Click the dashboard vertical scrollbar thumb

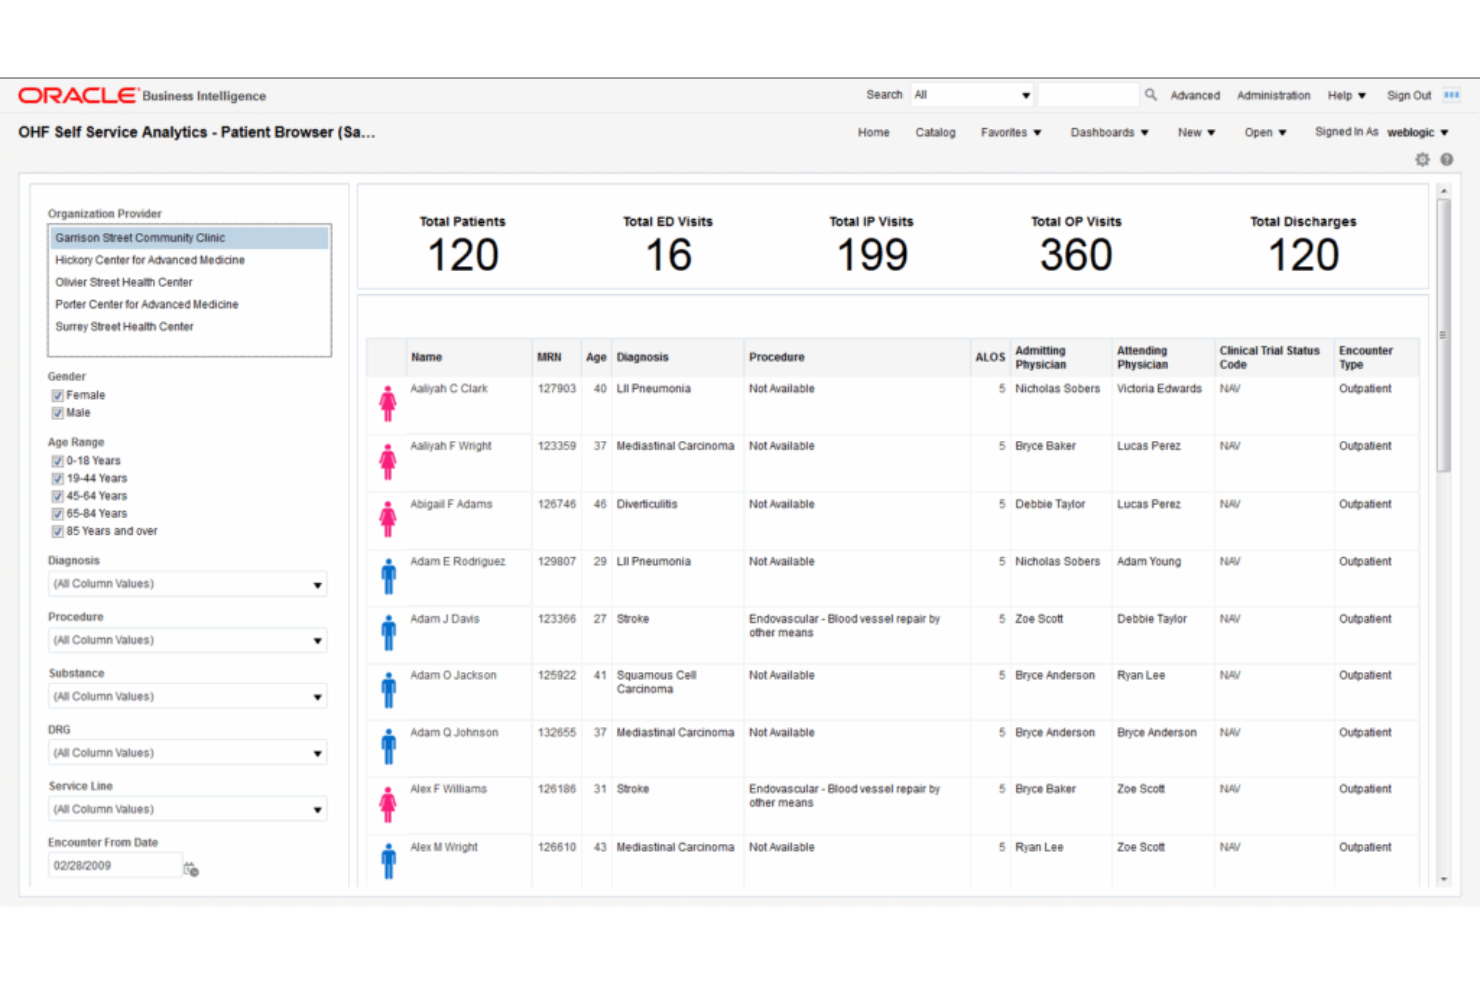[x=1443, y=335]
